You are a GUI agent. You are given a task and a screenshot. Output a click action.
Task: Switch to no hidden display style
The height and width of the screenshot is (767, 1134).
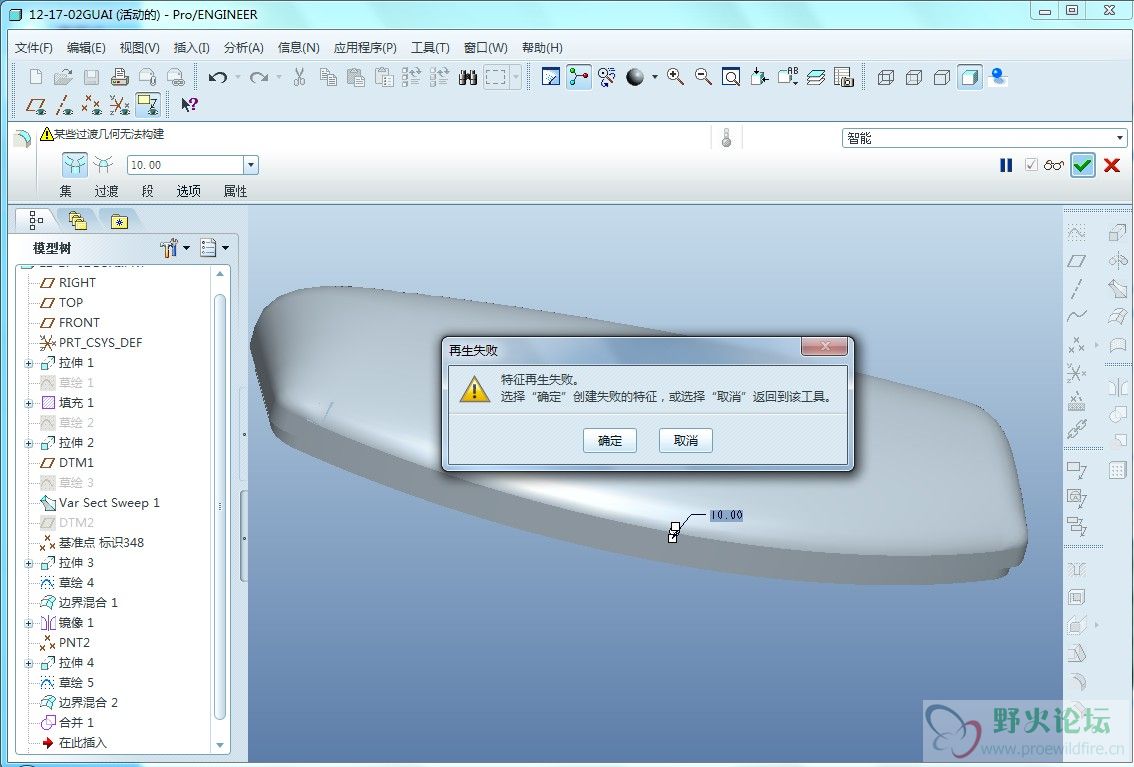click(942, 77)
